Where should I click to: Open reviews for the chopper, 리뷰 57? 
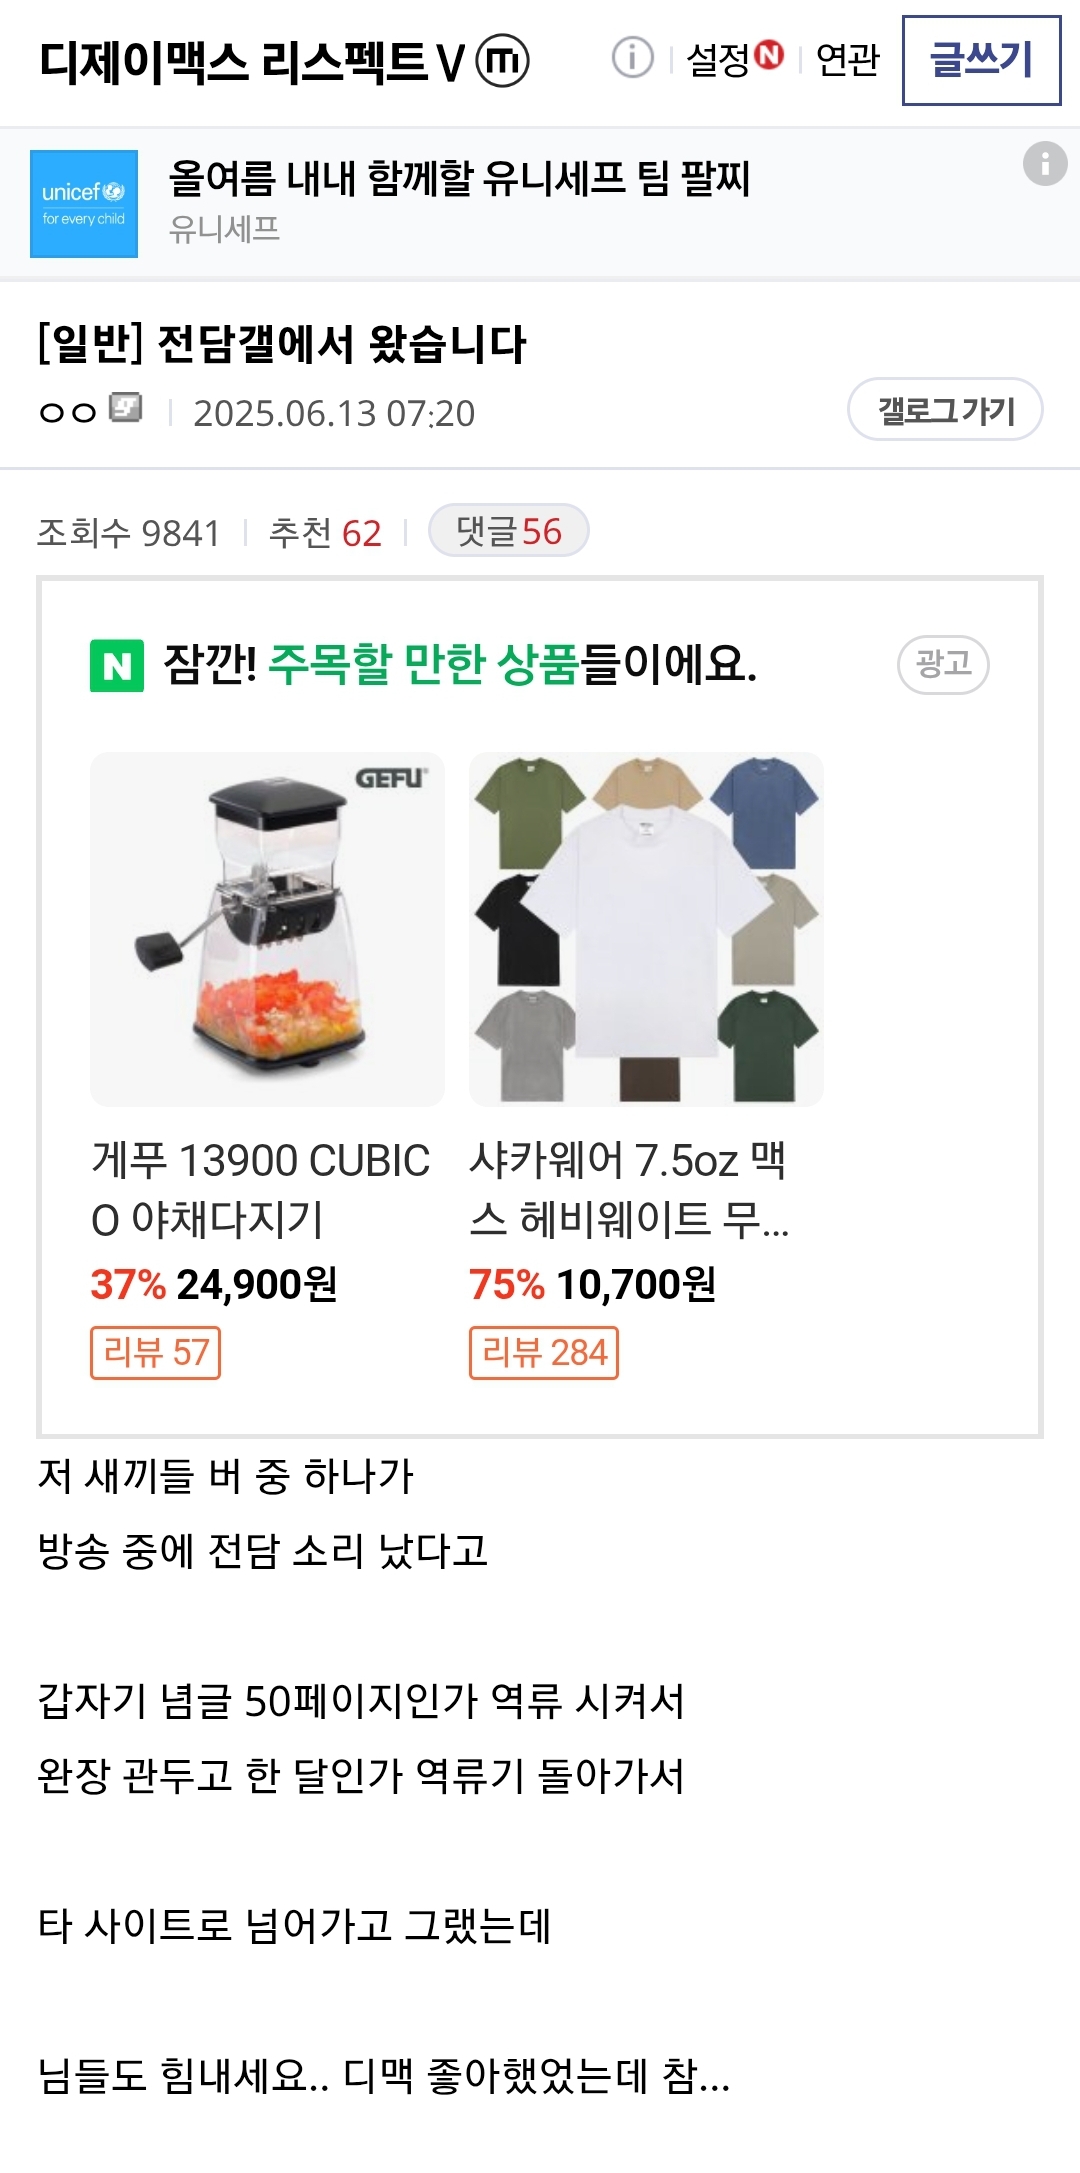click(155, 1353)
